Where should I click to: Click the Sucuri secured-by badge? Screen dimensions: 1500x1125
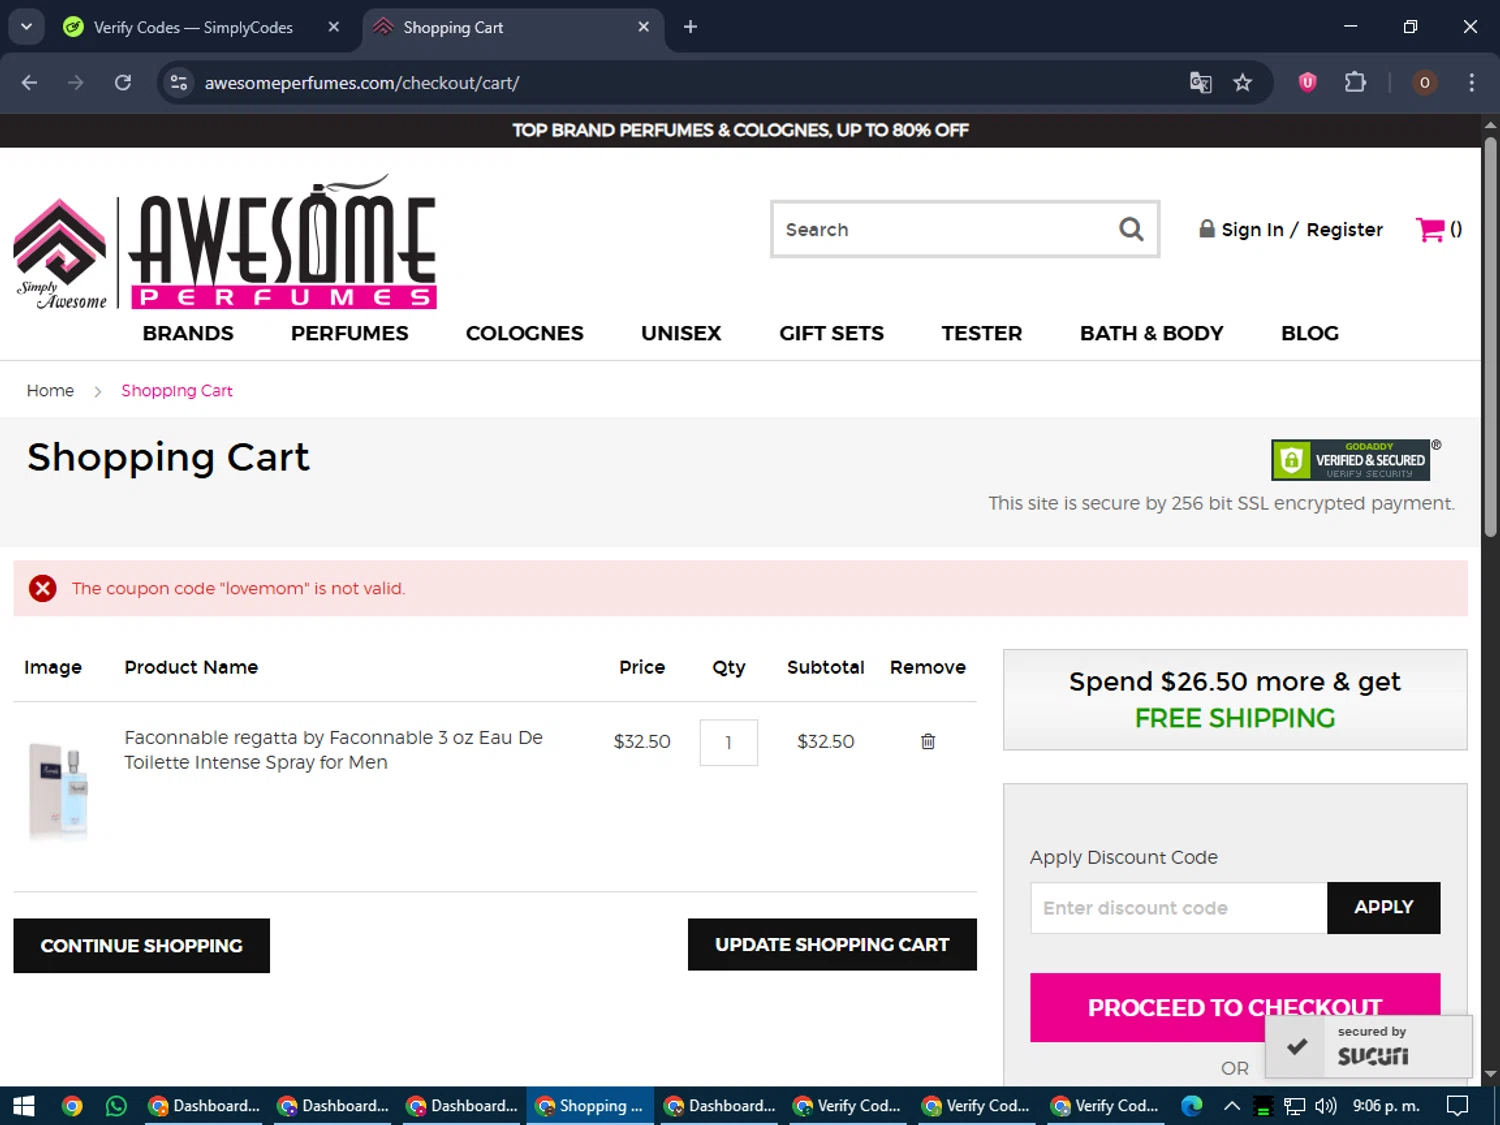click(x=1368, y=1047)
